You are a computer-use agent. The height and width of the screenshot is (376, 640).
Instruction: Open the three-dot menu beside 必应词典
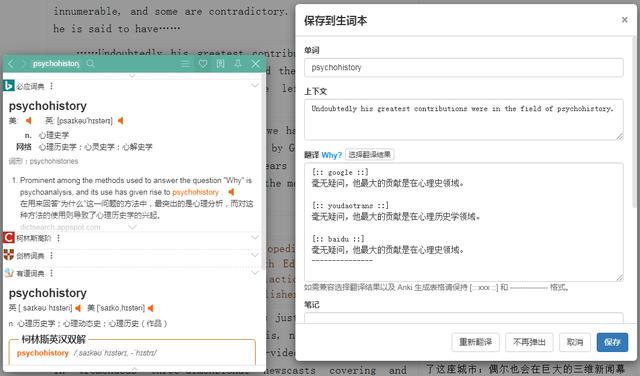coord(51,86)
